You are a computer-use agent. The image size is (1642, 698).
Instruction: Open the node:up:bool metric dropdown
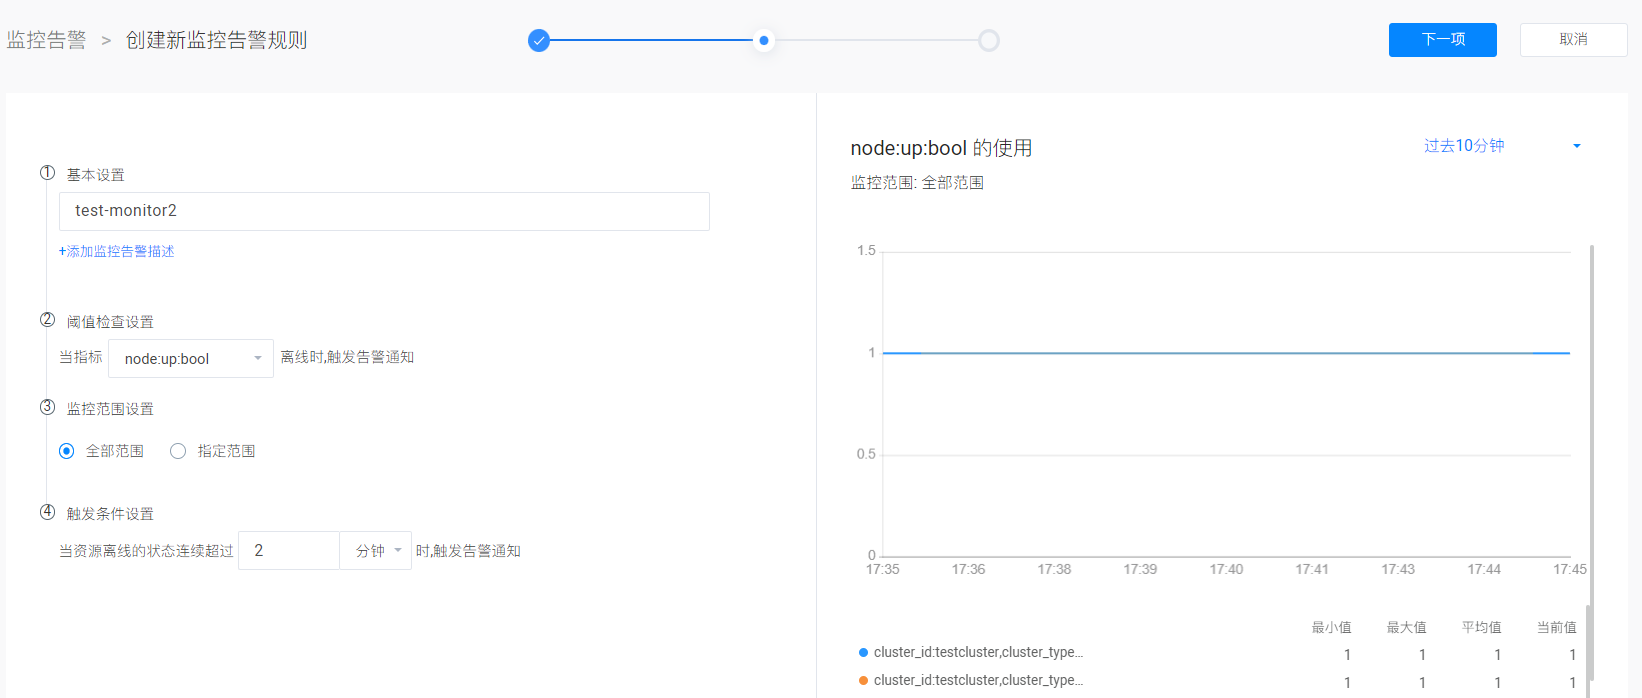point(190,359)
